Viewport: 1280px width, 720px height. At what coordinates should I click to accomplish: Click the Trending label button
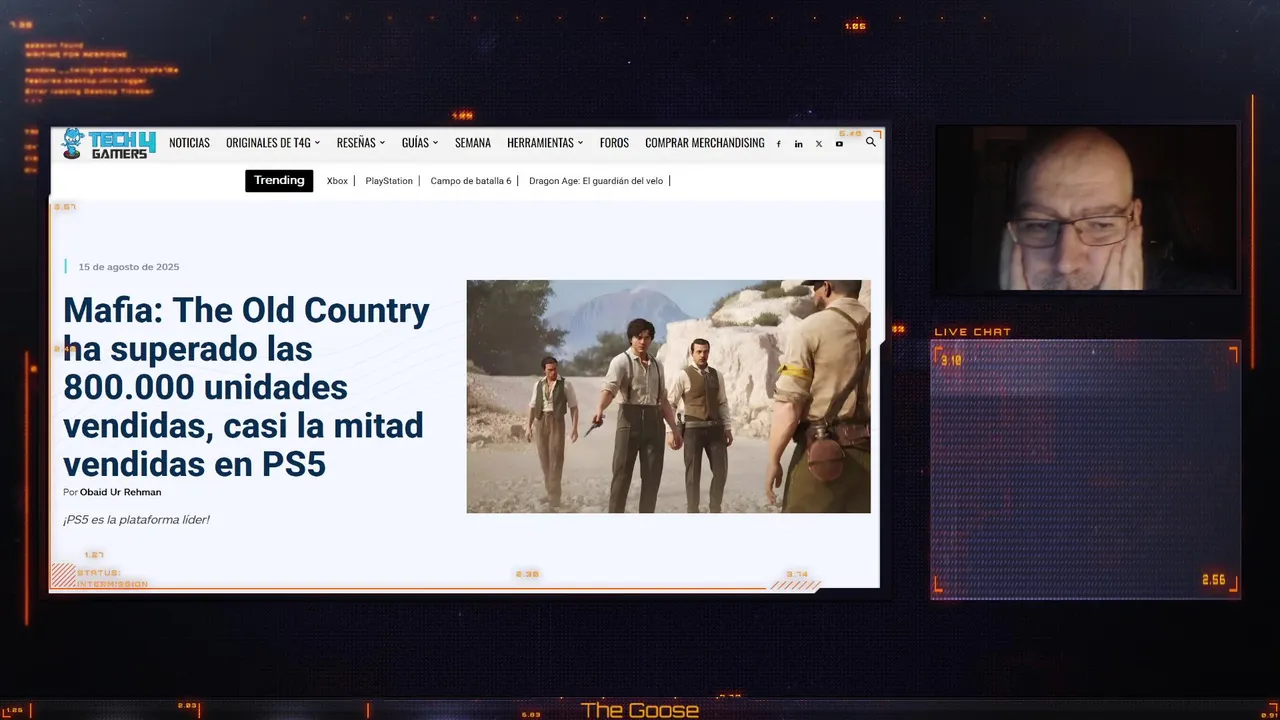coord(279,181)
